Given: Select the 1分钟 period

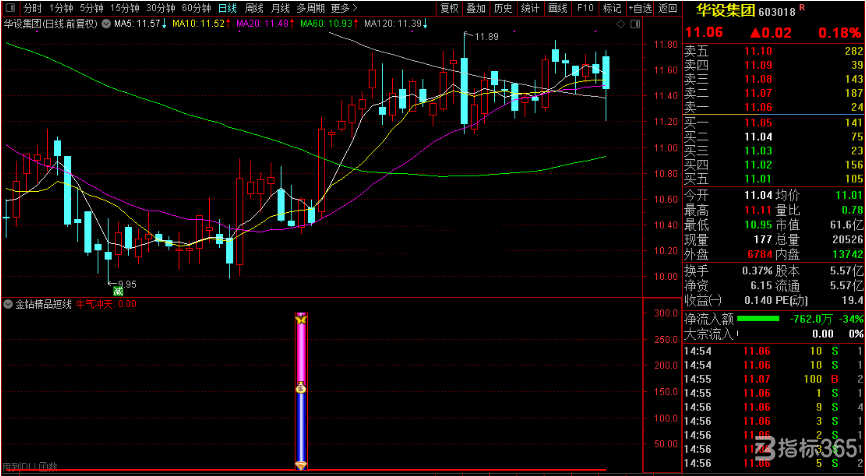Looking at the screenshot, I should 60,8.
